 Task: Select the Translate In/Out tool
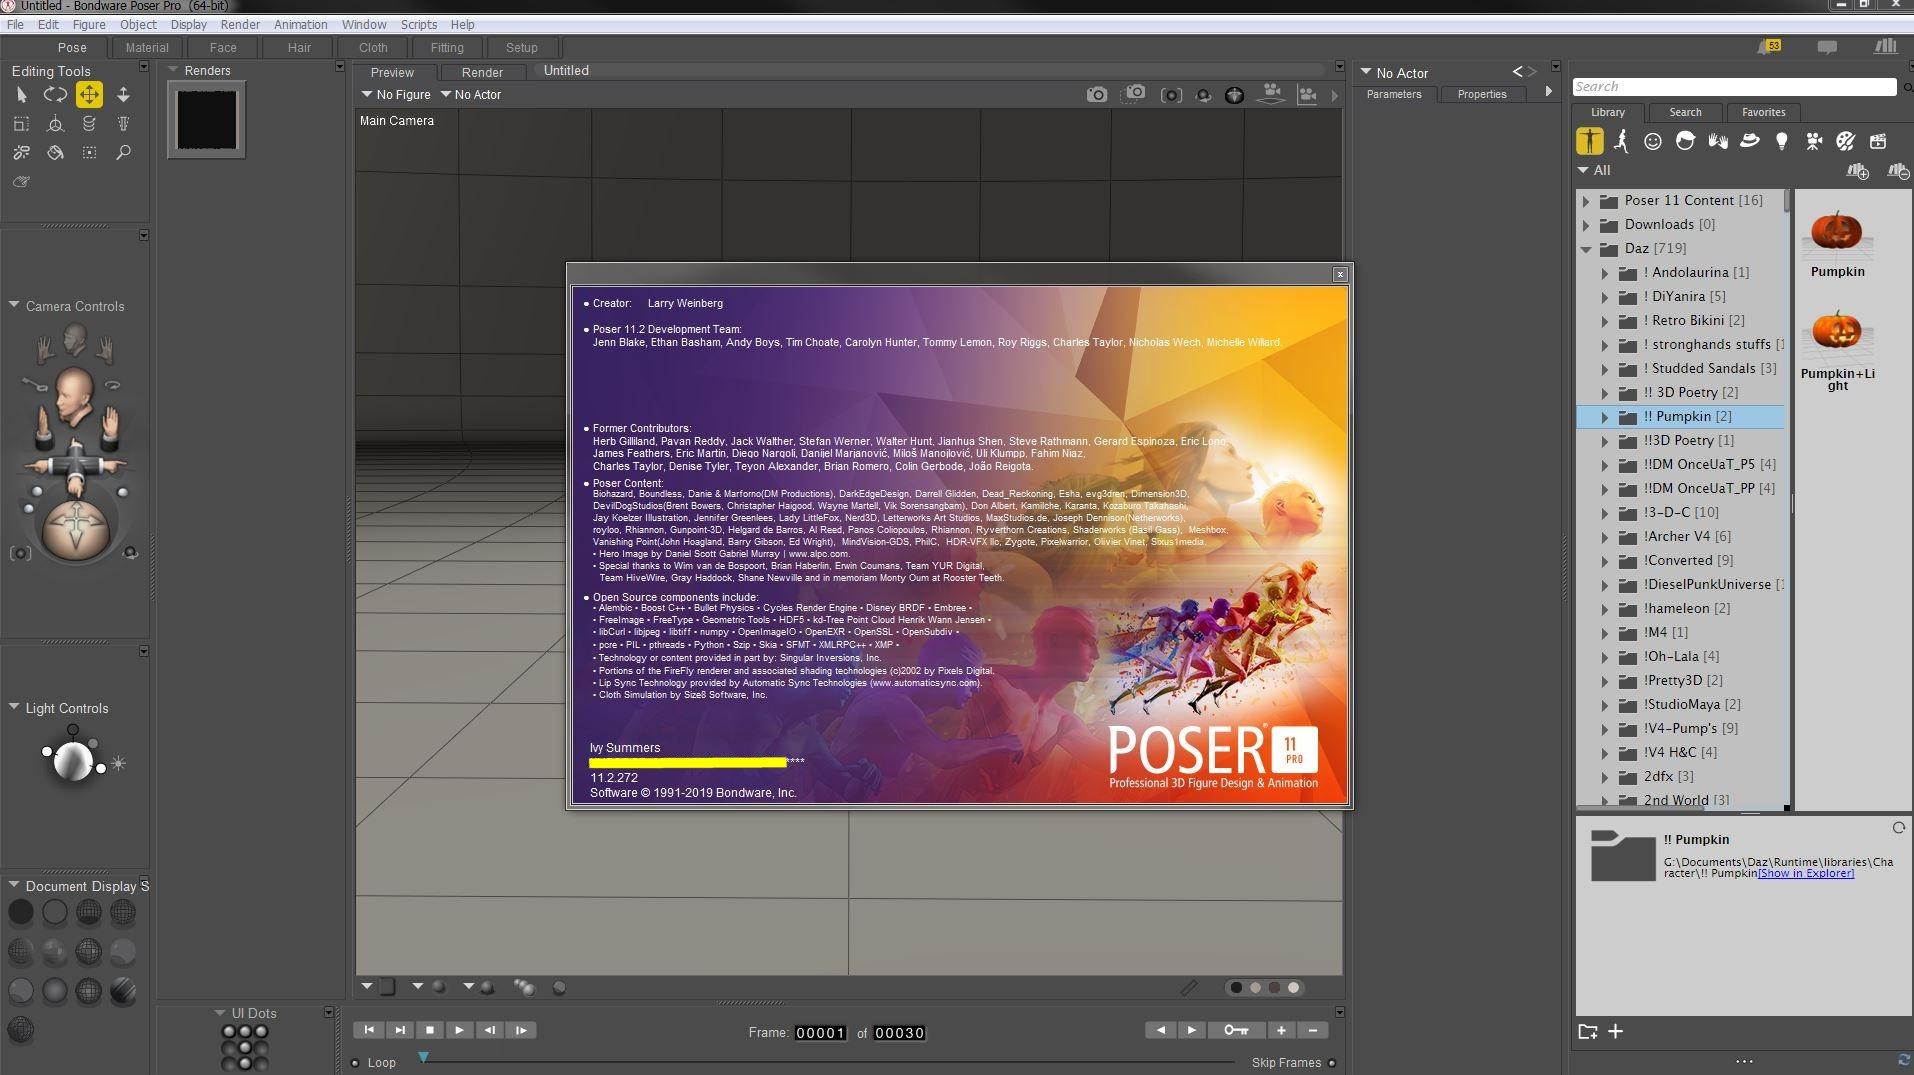123,95
